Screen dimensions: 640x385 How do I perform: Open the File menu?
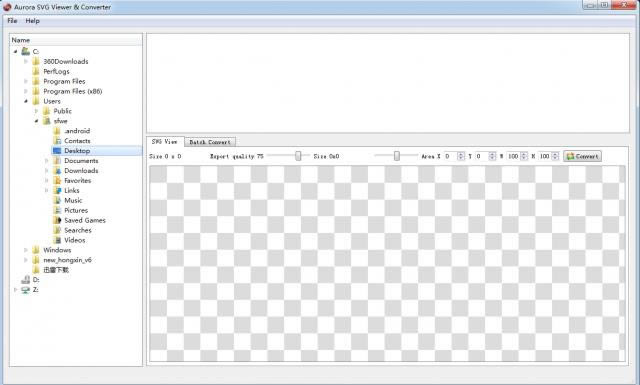12,21
